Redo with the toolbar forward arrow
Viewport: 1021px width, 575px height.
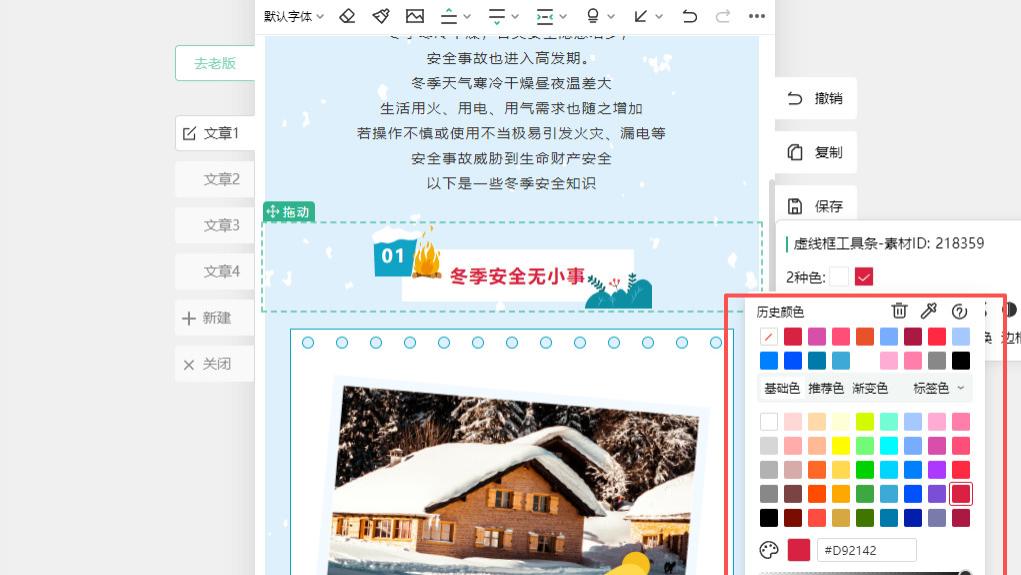(723, 16)
